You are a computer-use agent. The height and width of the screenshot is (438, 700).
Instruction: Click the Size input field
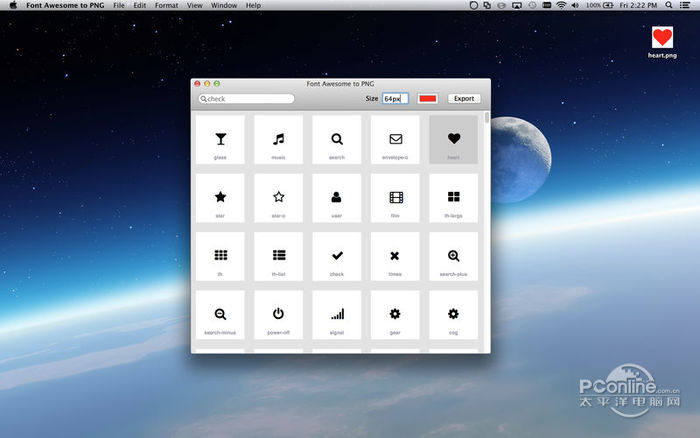(x=395, y=99)
